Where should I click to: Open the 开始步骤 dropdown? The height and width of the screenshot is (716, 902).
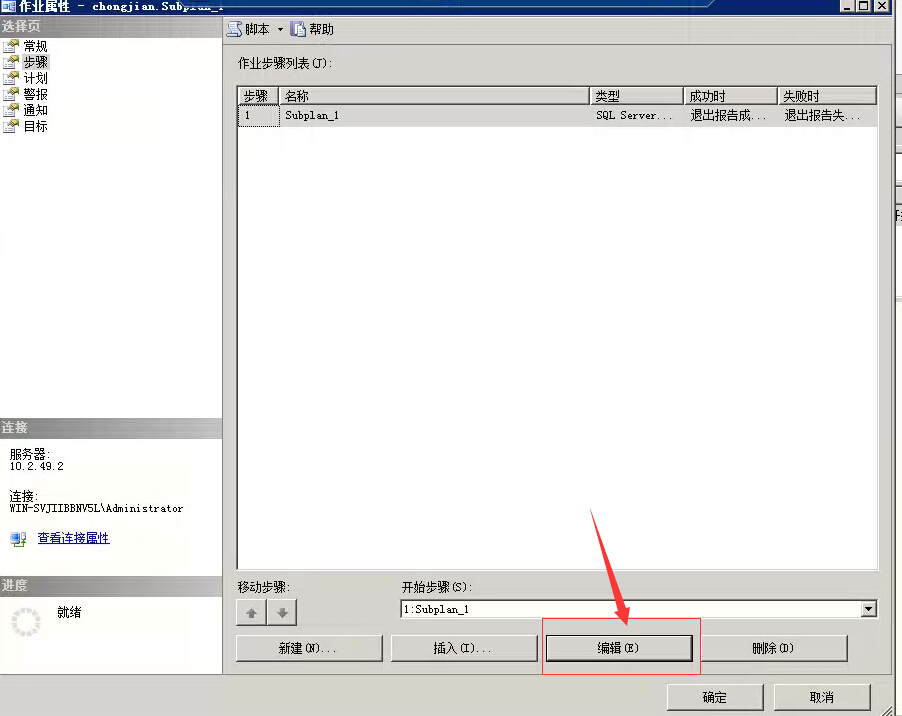pyautogui.click(x=869, y=609)
